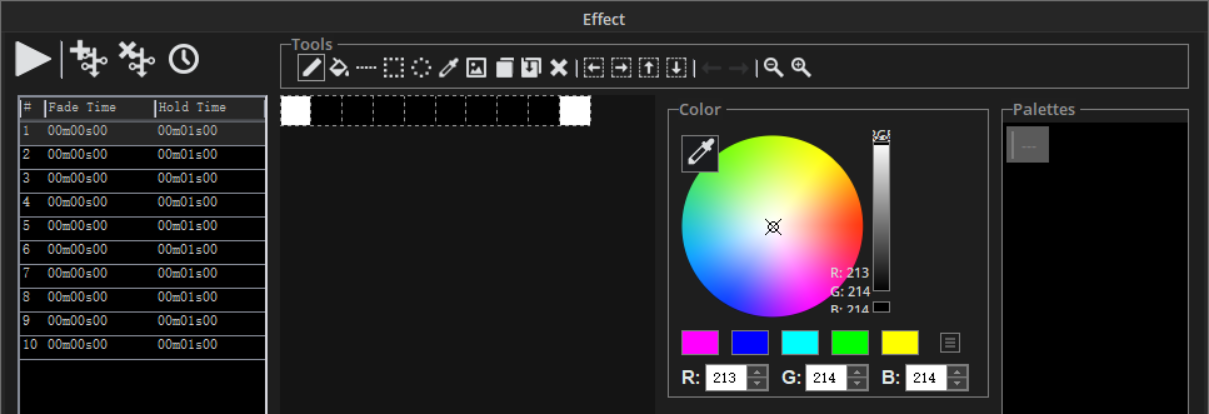Click the zoom out magnifier
The image size is (1209, 414).
pyautogui.click(x=773, y=68)
